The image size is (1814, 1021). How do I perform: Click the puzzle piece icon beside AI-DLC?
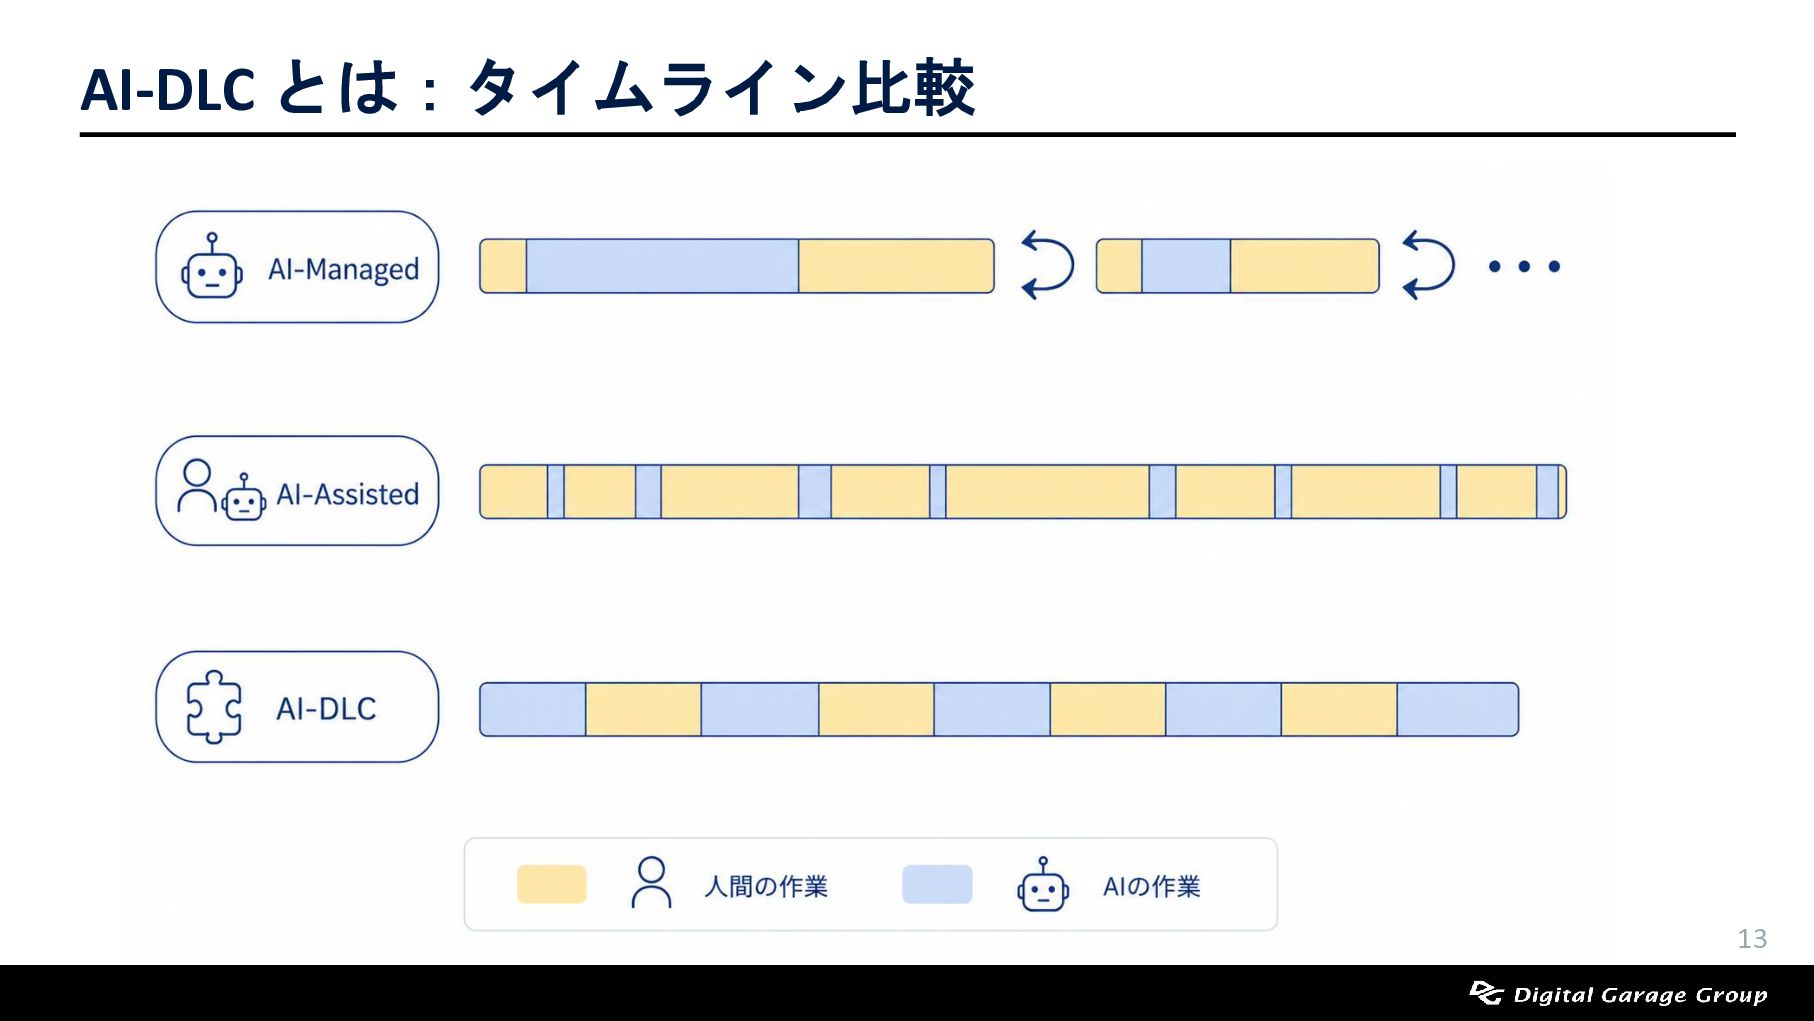(x=214, y=707)
